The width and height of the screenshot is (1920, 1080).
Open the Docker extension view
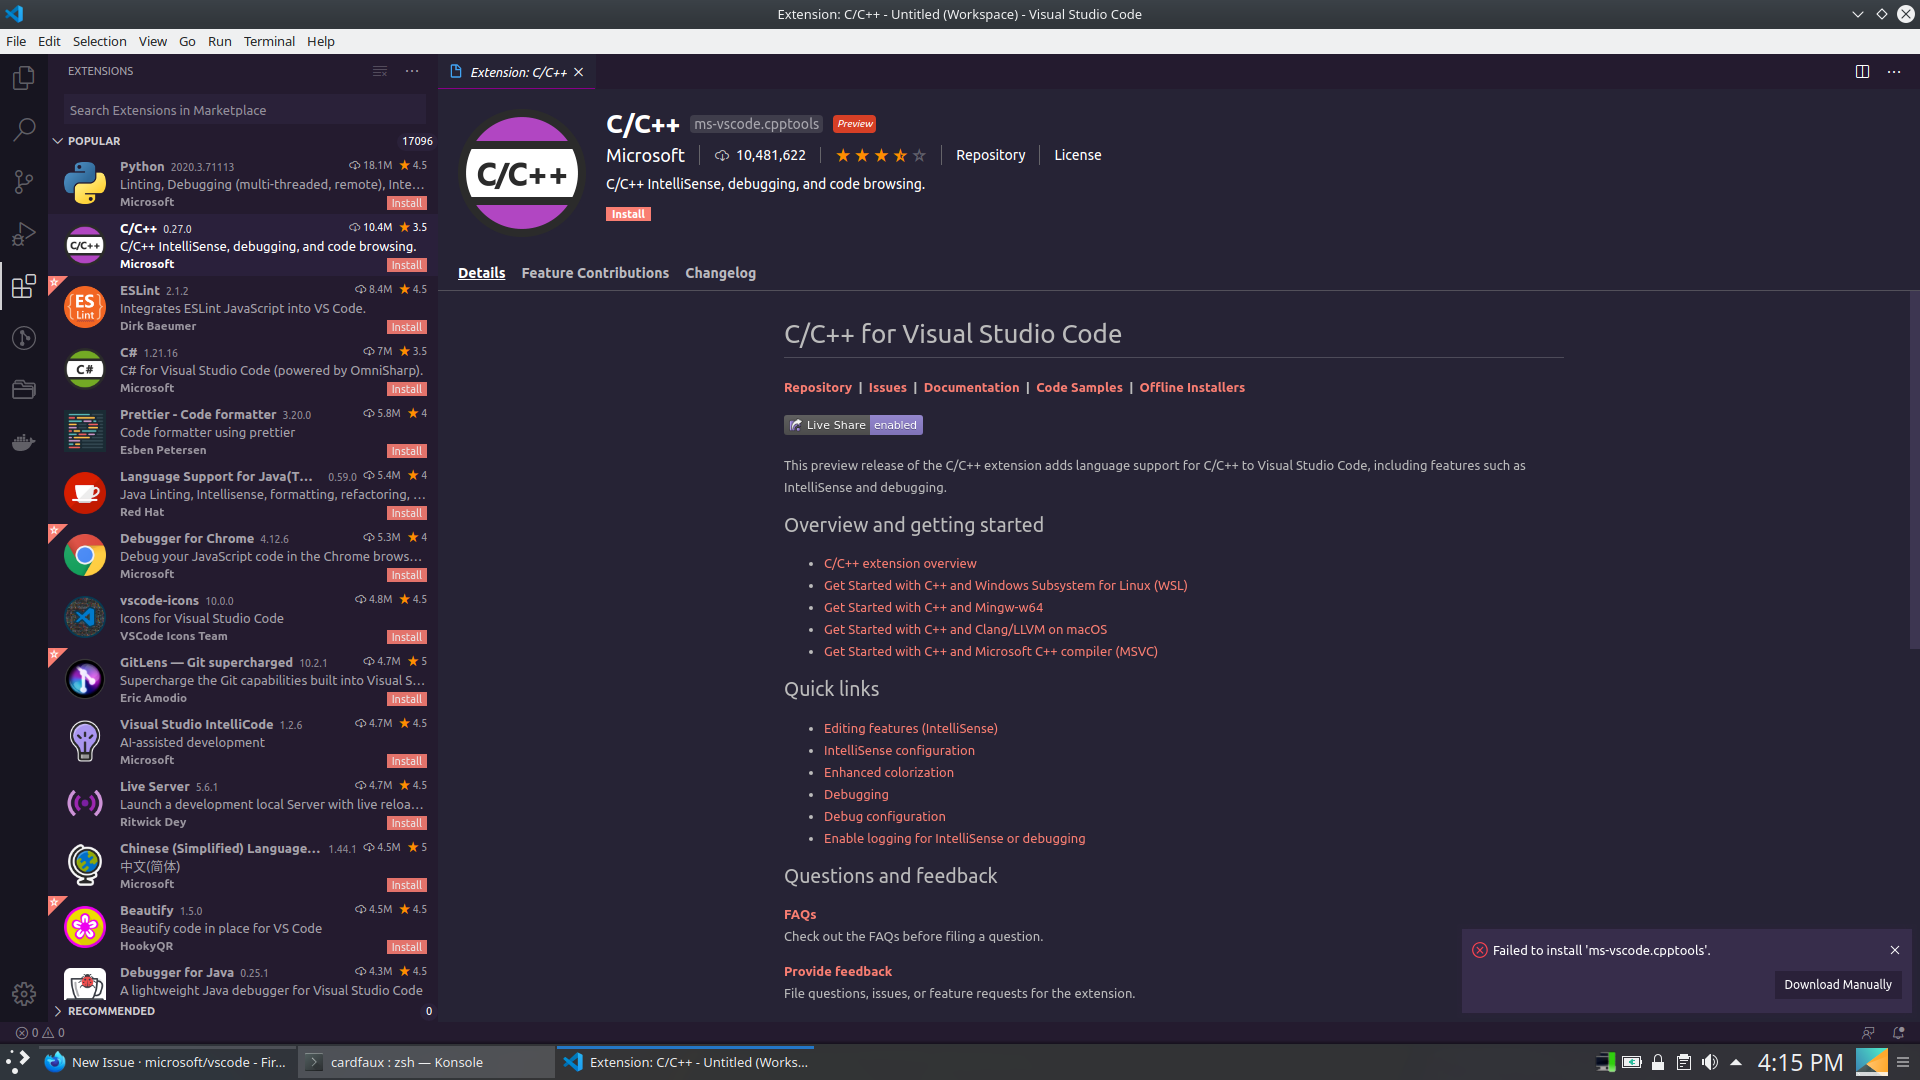pyautogui.click(x=23, y=443)
